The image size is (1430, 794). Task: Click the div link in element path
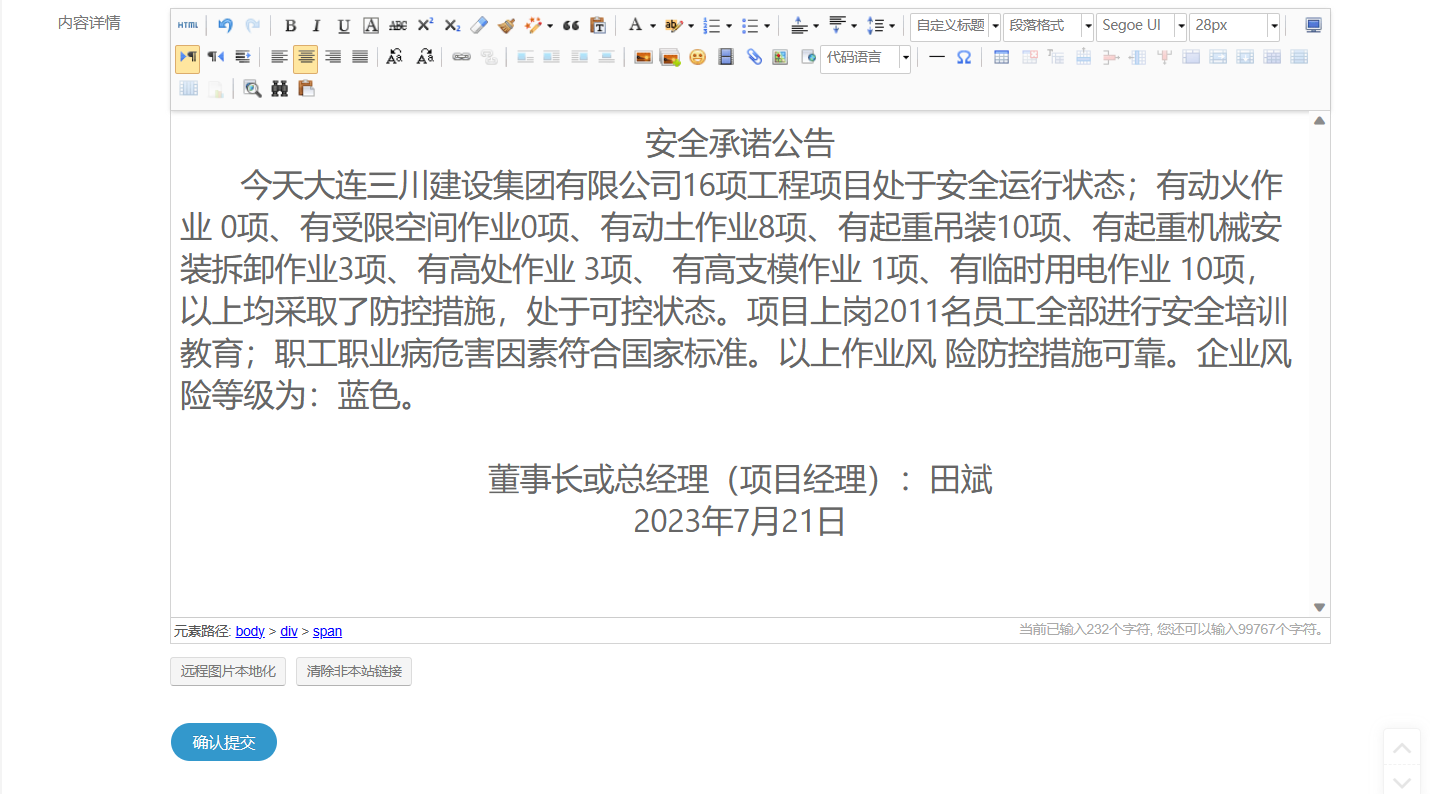pos(289,631)
